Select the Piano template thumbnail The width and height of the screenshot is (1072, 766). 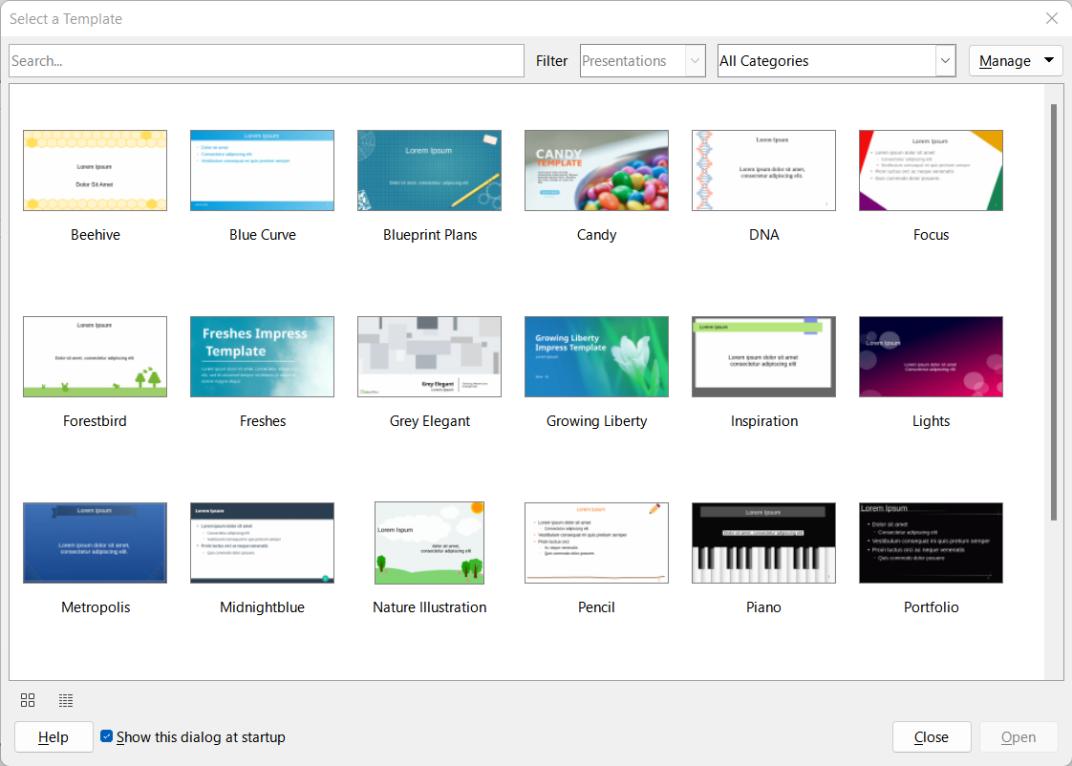[764, 543]
